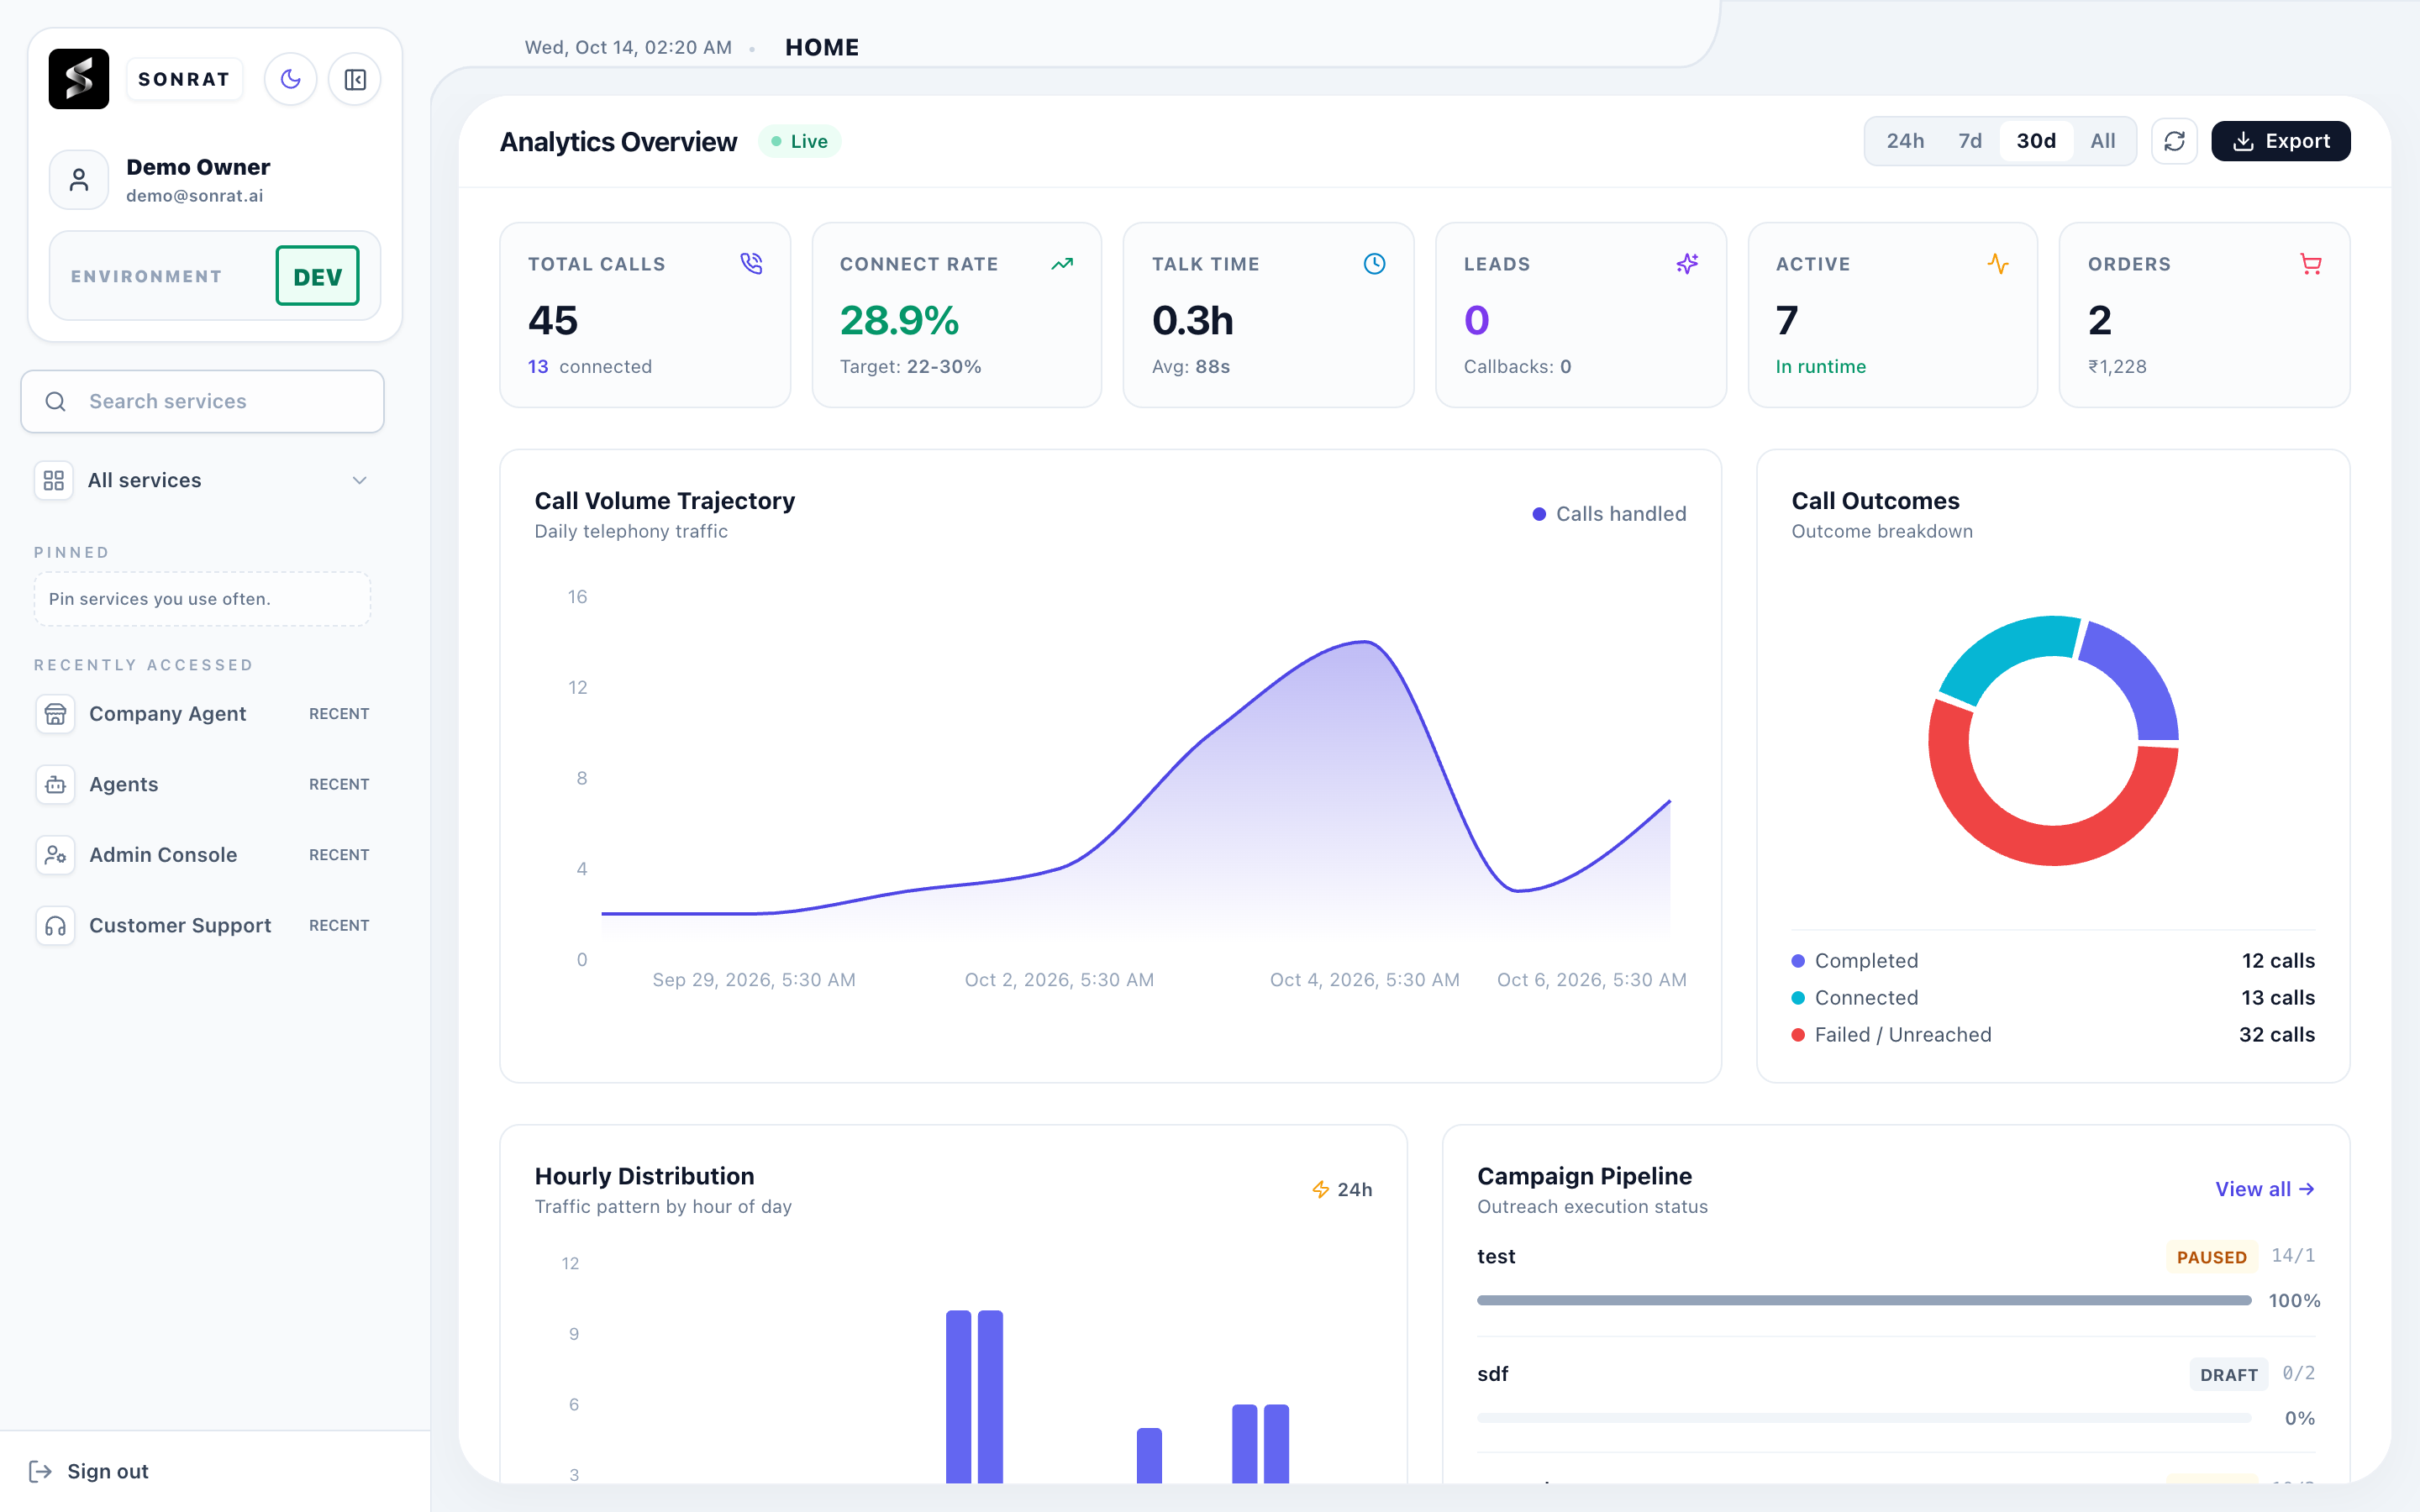Click the test campaign progress bar

click(x=1864, y=1301)
